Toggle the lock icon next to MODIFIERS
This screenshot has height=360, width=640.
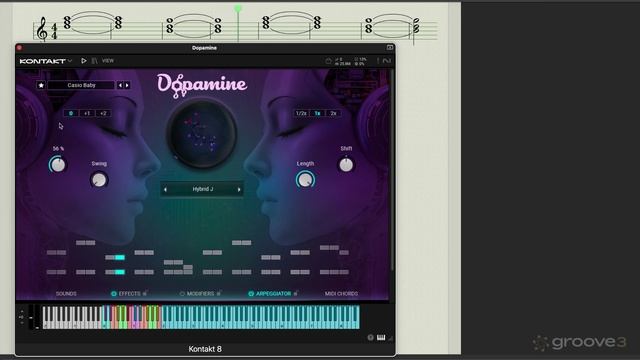pyautogui.click(x=219, y=293)
